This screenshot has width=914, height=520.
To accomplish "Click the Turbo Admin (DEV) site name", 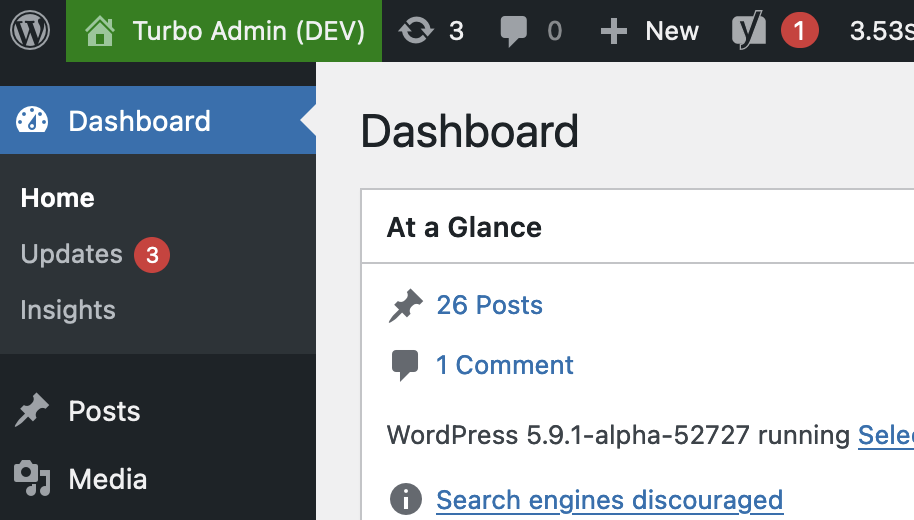I will click(x=248, y=31).
